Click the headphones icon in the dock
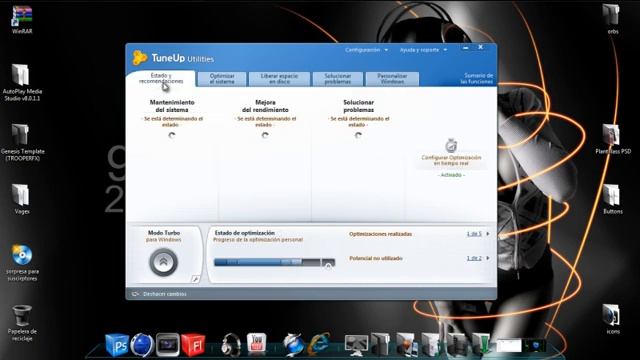Viewport: 640px width, 360px height. [x=231, y=344]
